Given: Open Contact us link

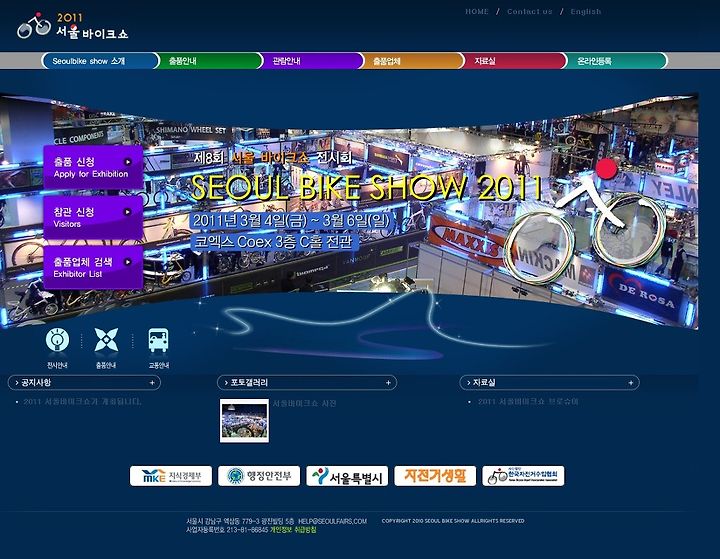Looking at the screenshot, I should [529, 11].
